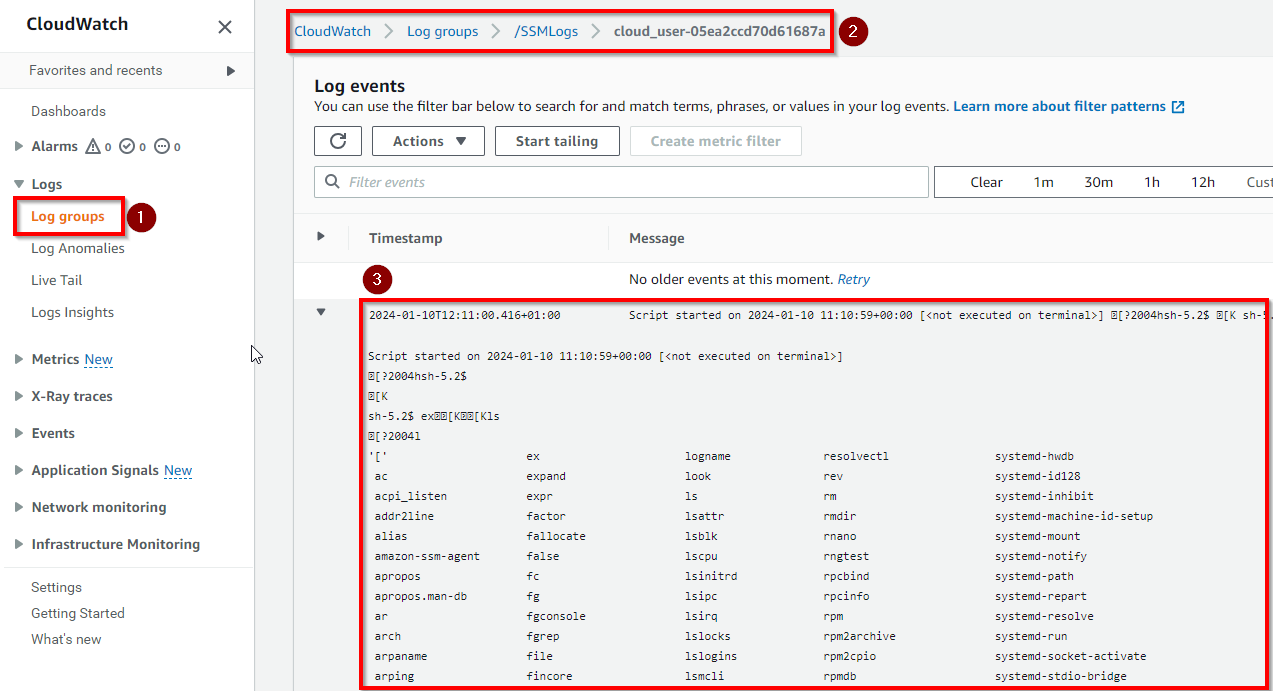The image size is (1273, 691).
Task: Open Logs Insights in sidebar
Action: tap(73, 312)
